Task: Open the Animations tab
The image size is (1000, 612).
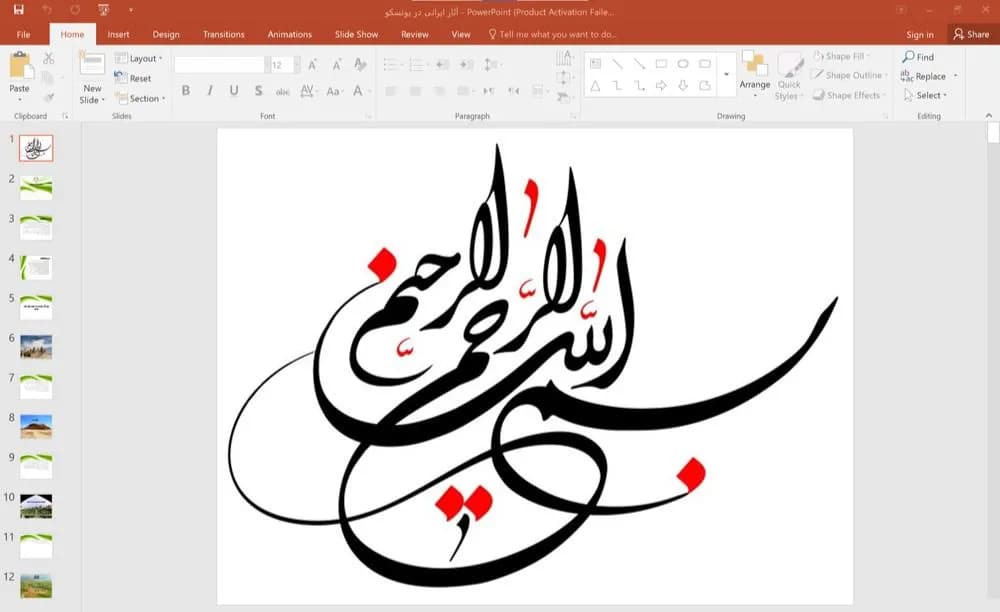Action: (x=290, y=34)
